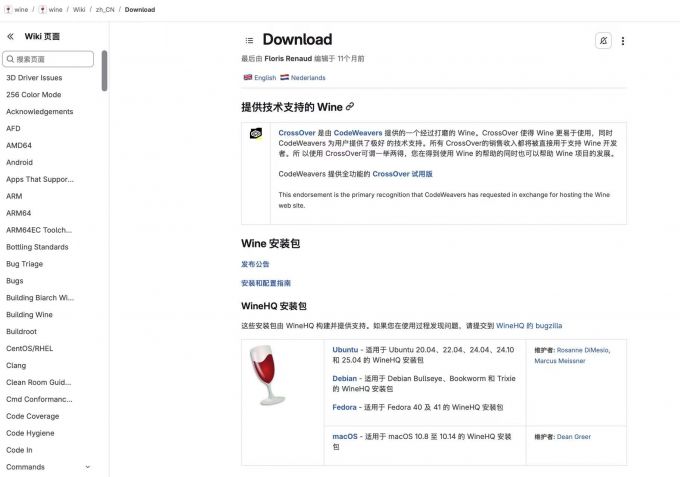Screen dimensions: 680x477
Task: Open Building Wine wiki page
Action: [29, 314]
